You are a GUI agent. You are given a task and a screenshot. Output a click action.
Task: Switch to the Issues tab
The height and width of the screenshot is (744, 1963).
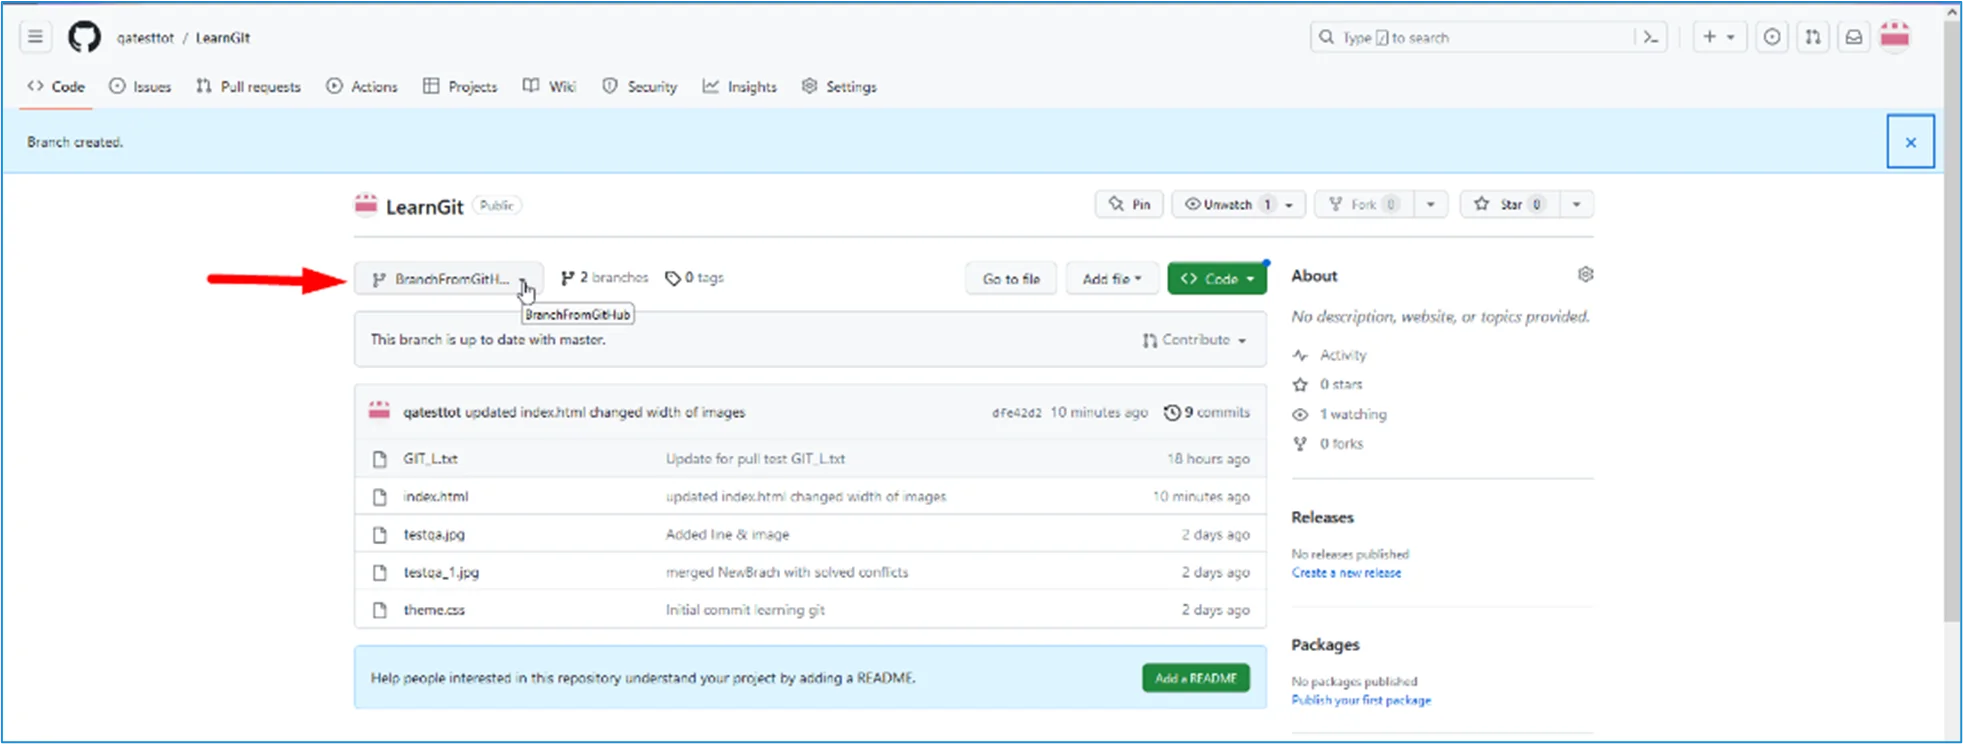(x=140, y=87)
